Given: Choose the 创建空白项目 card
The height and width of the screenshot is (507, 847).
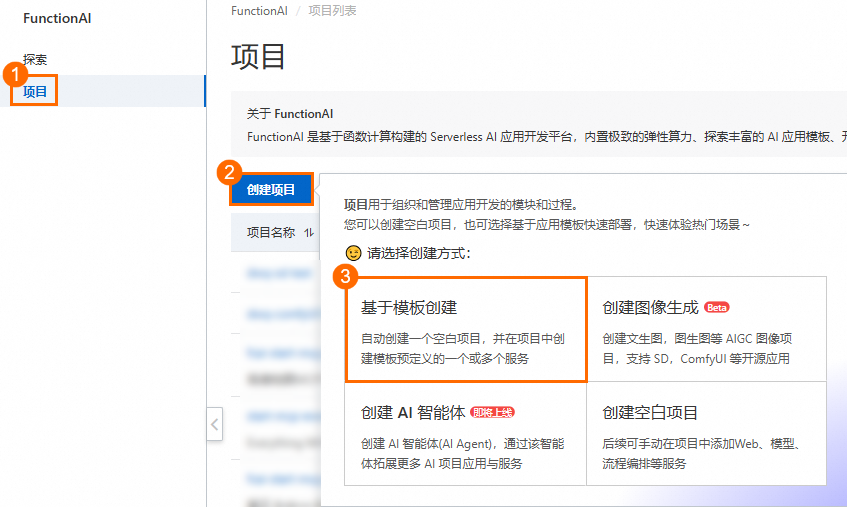Looking at the screenshot, I should (707, 434).
